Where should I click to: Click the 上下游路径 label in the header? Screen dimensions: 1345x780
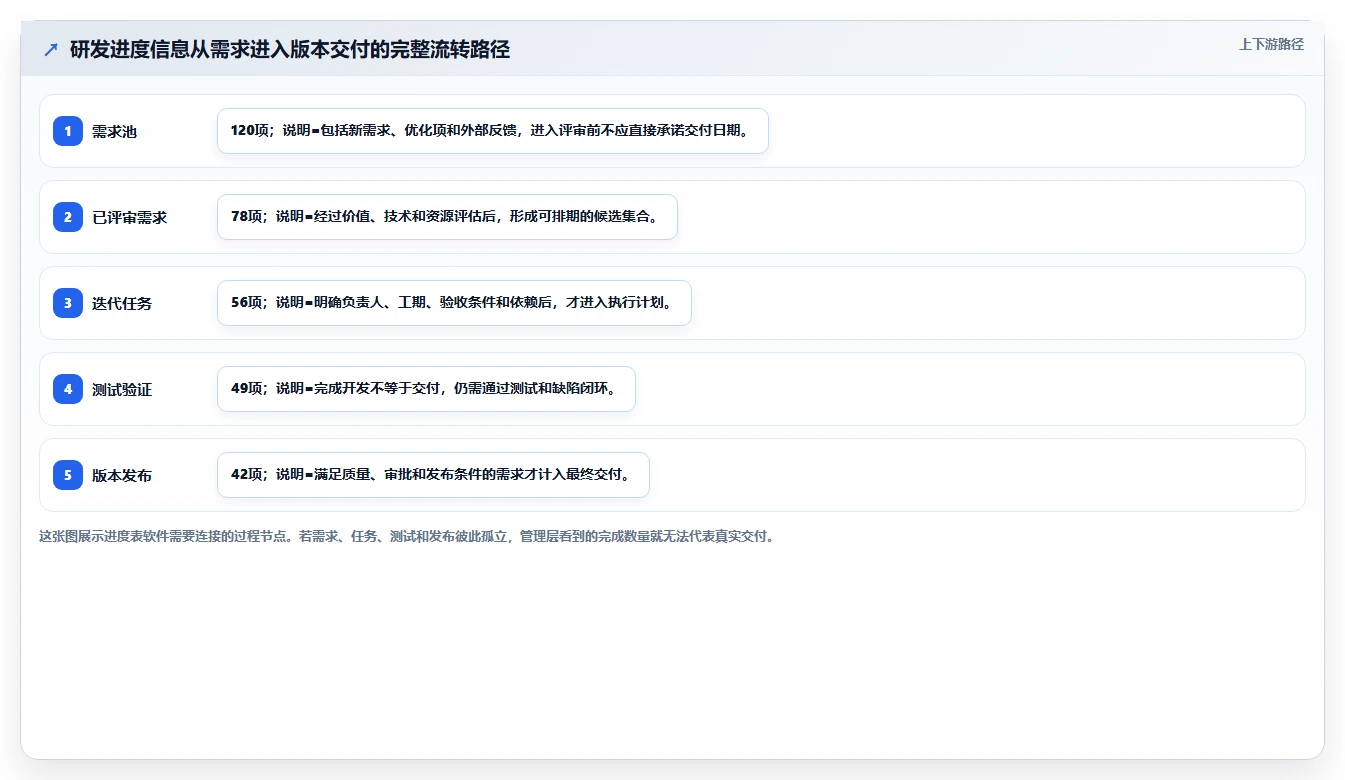pyautogui.click(x=1271, y=44)
